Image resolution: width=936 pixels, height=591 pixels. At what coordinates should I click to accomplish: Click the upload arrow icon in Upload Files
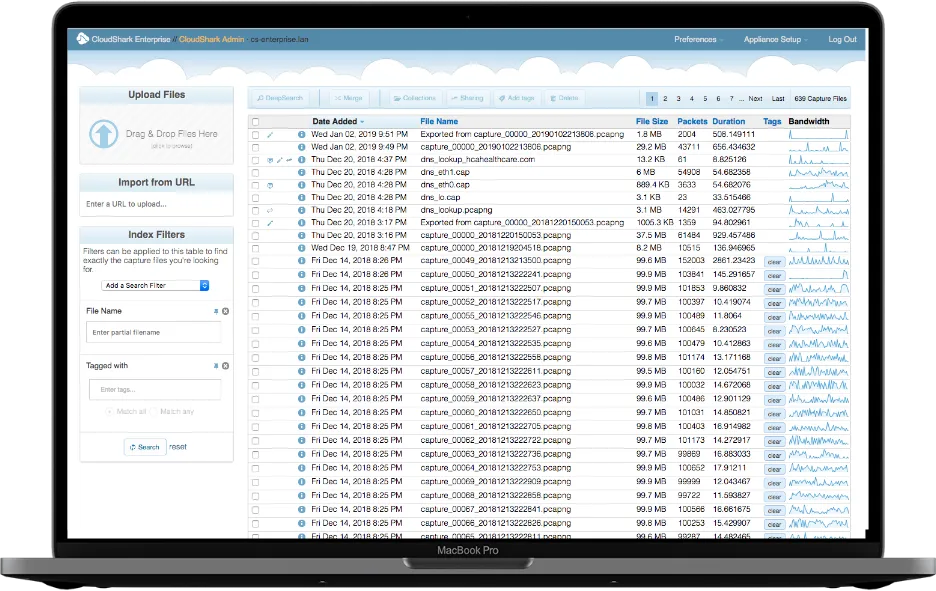(103, 134)
